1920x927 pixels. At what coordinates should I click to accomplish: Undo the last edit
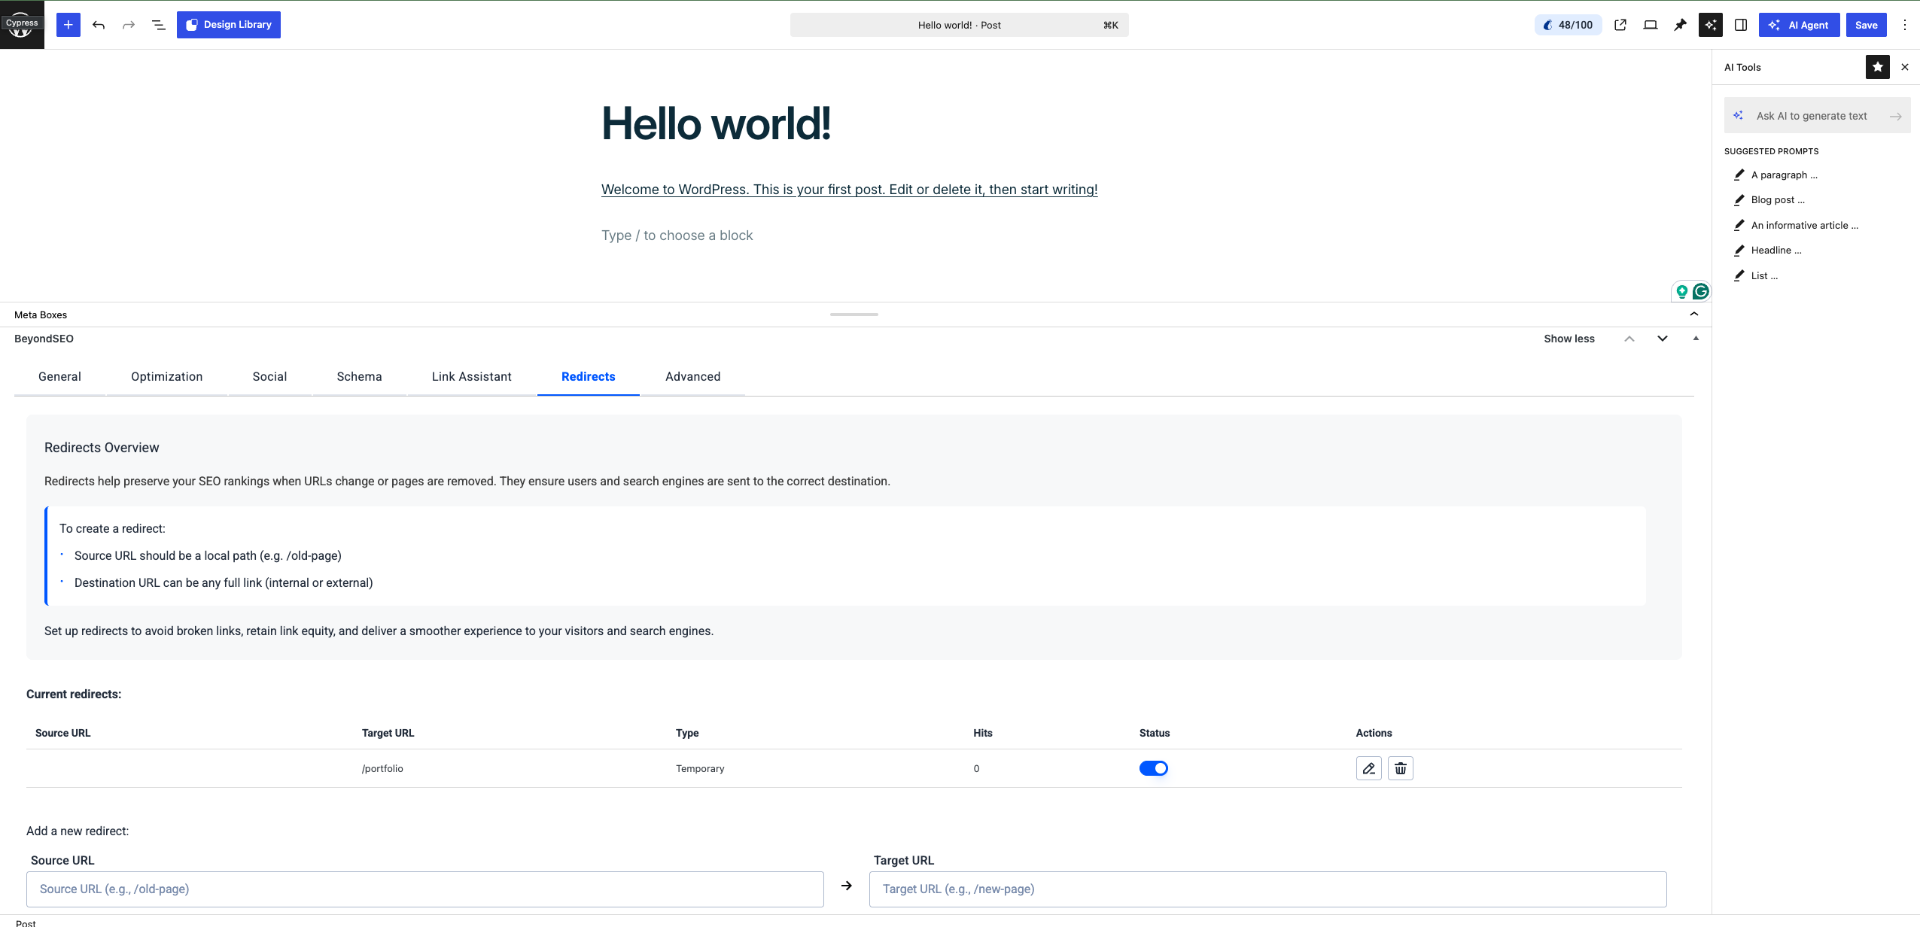(x=98, y=25)
